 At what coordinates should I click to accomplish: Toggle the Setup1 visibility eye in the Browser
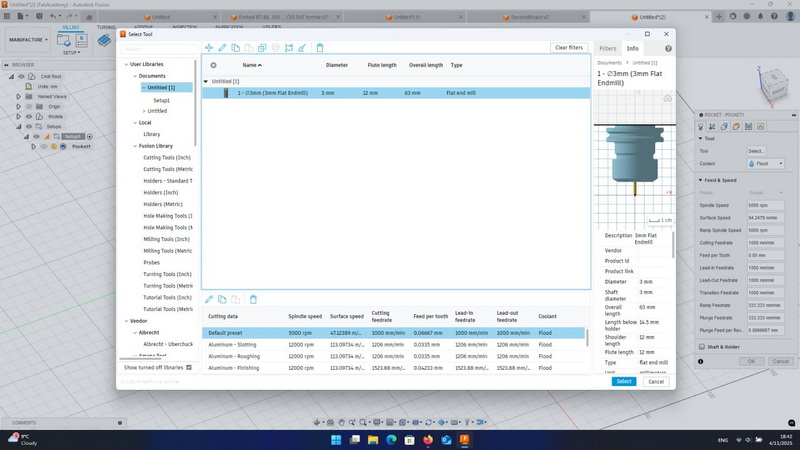click(x=37, y=136)
